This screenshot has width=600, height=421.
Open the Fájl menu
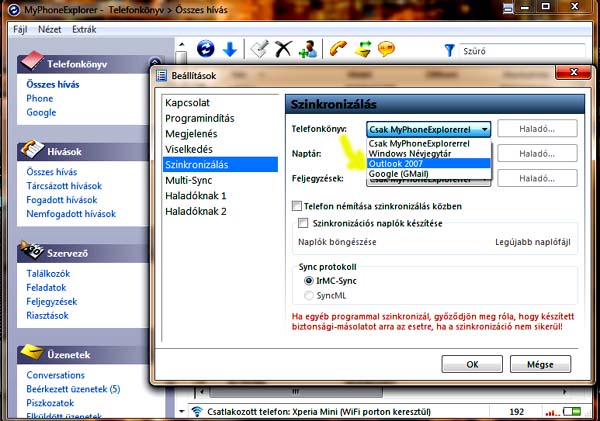20,29
